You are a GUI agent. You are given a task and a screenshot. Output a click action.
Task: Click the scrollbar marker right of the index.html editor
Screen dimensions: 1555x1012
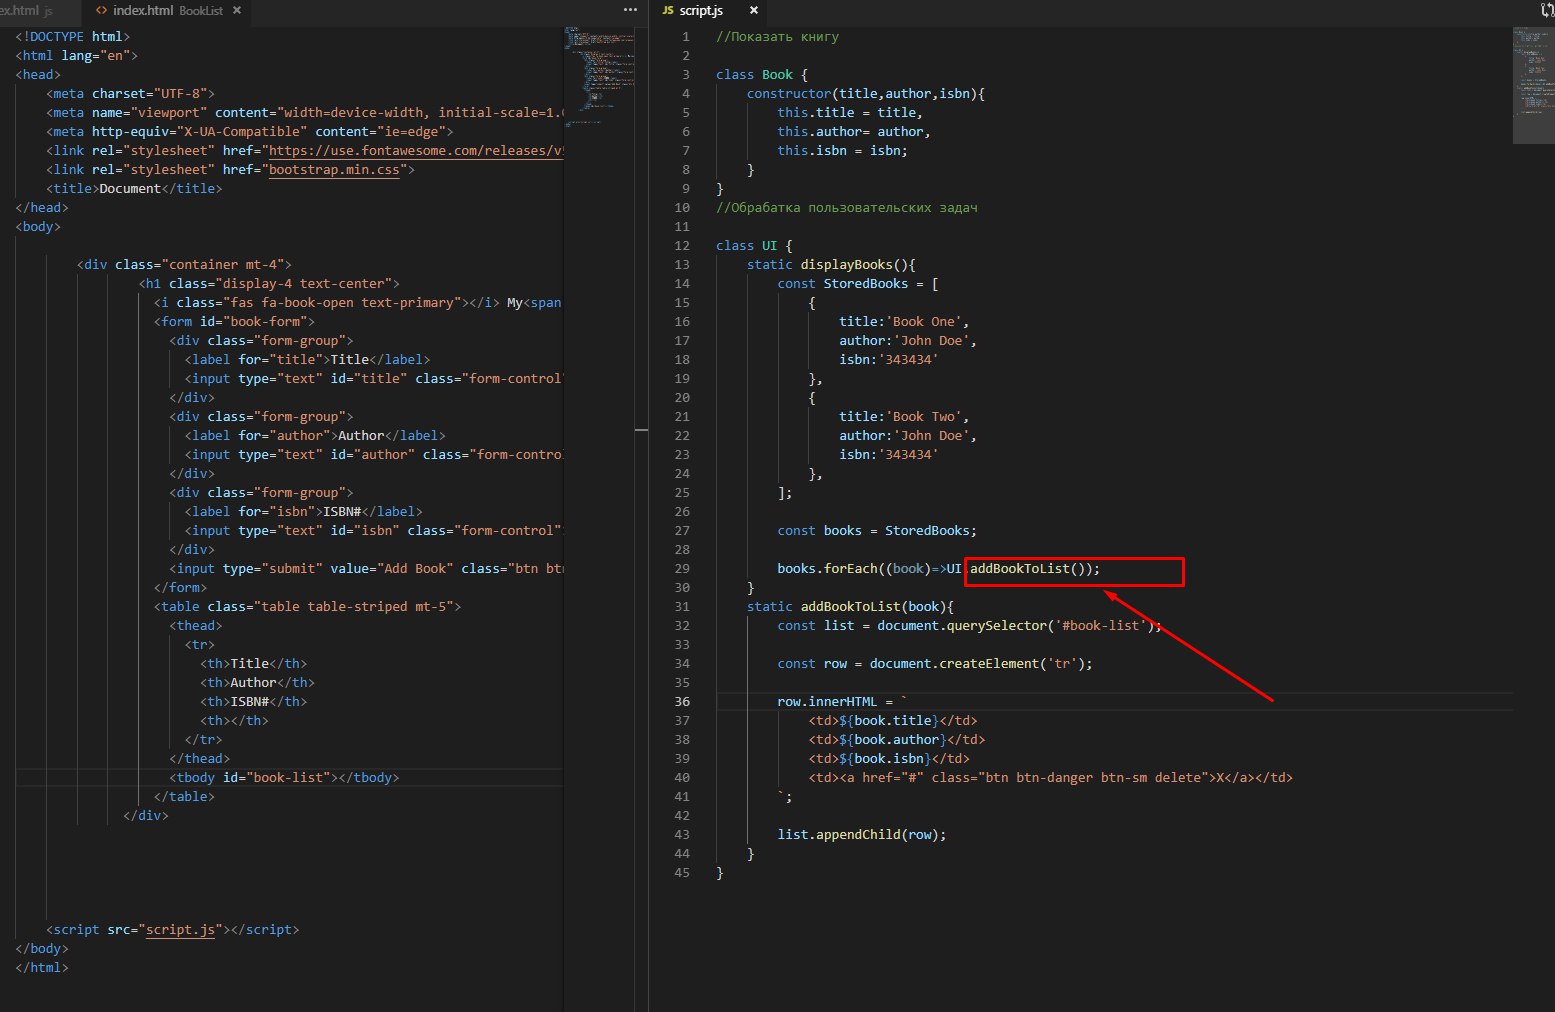(641, 430)
